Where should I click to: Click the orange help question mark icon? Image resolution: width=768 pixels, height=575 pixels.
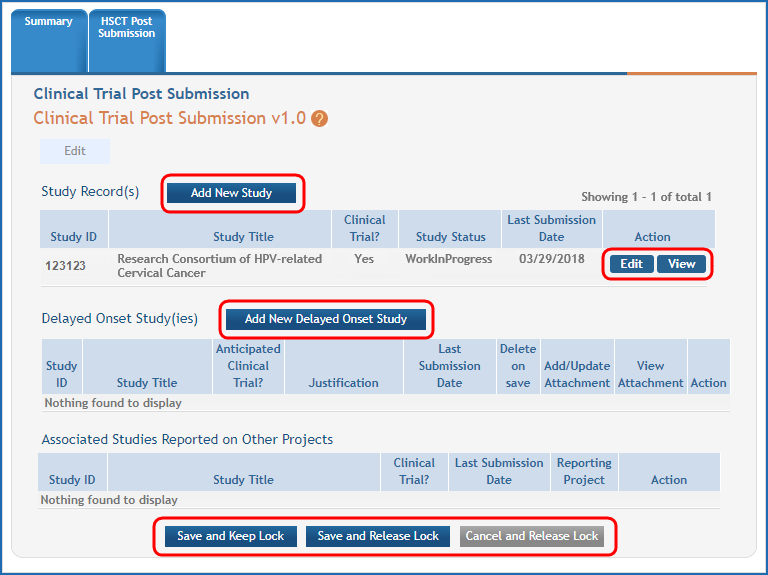(x=319, y=119)
